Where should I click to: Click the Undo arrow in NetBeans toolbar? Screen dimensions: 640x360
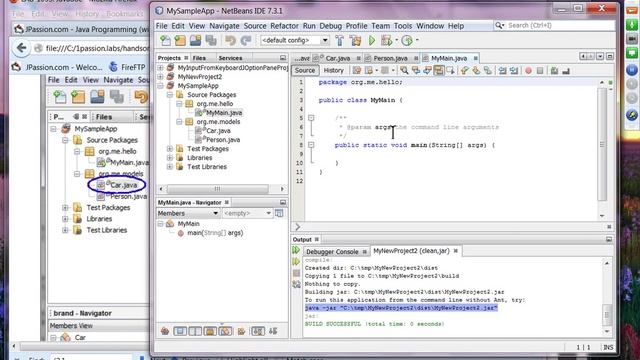point(230,40)
